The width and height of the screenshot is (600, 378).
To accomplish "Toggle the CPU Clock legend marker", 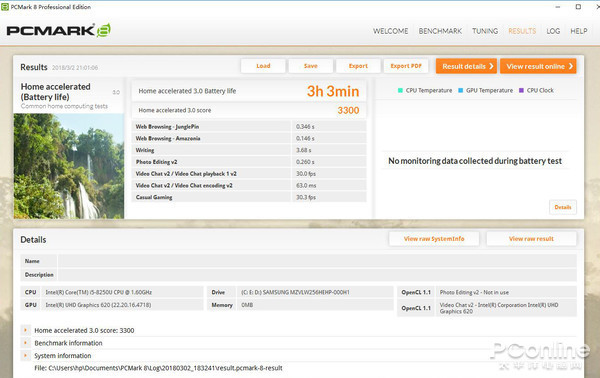I will tap(521, 90).
